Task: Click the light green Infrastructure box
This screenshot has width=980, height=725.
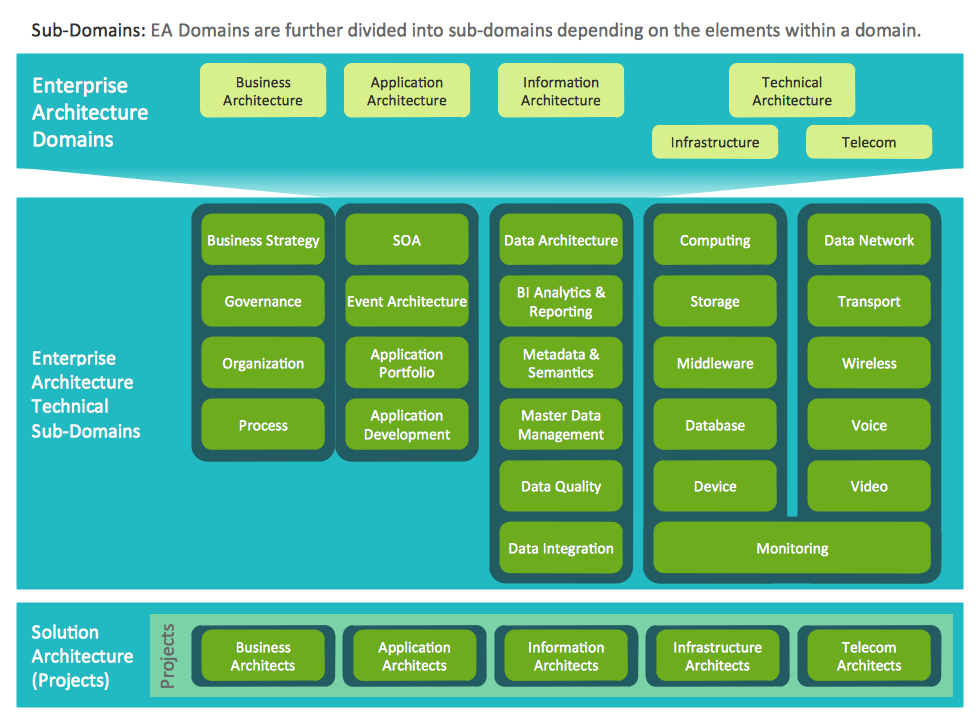Action: [x=715, y=142]
